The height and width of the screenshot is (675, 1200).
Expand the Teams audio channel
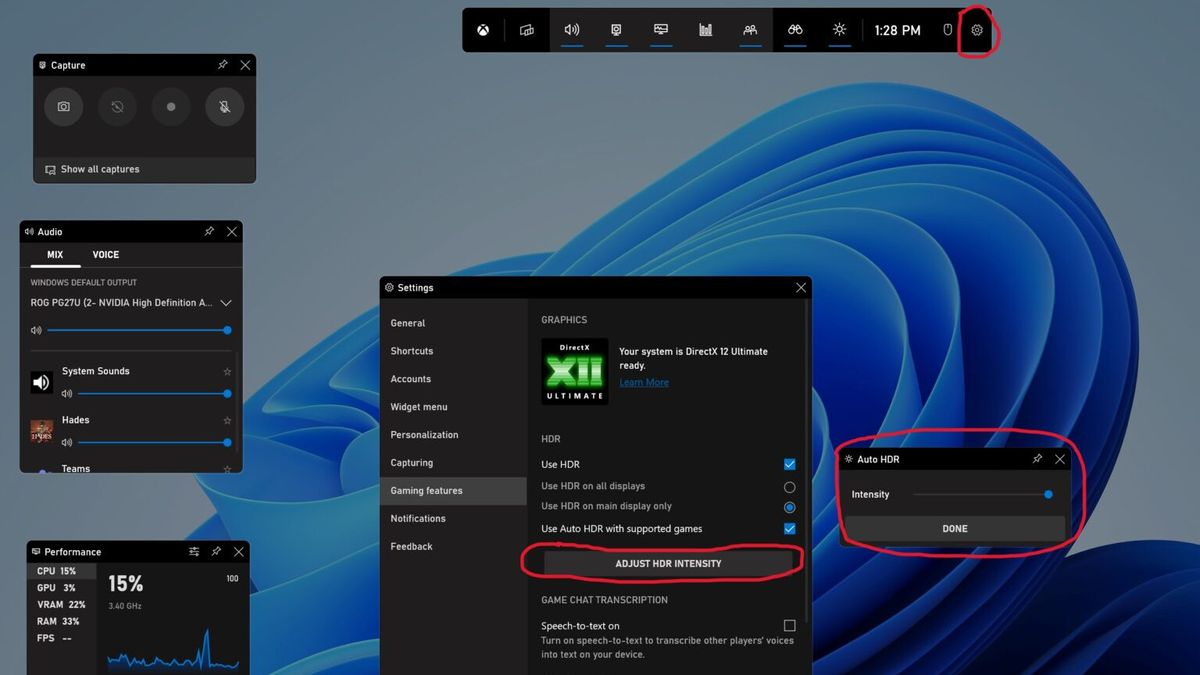pos(227,468)
